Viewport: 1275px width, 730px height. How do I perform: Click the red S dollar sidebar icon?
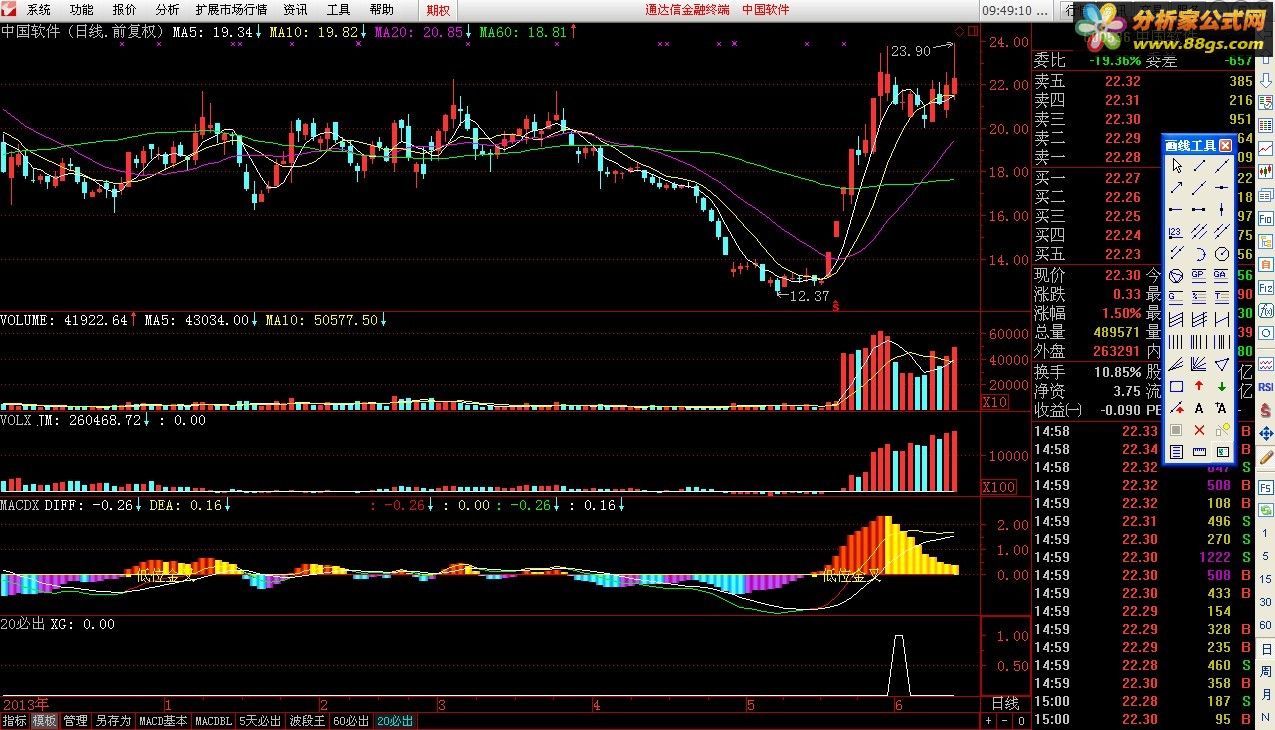(x=1266, y=409)
